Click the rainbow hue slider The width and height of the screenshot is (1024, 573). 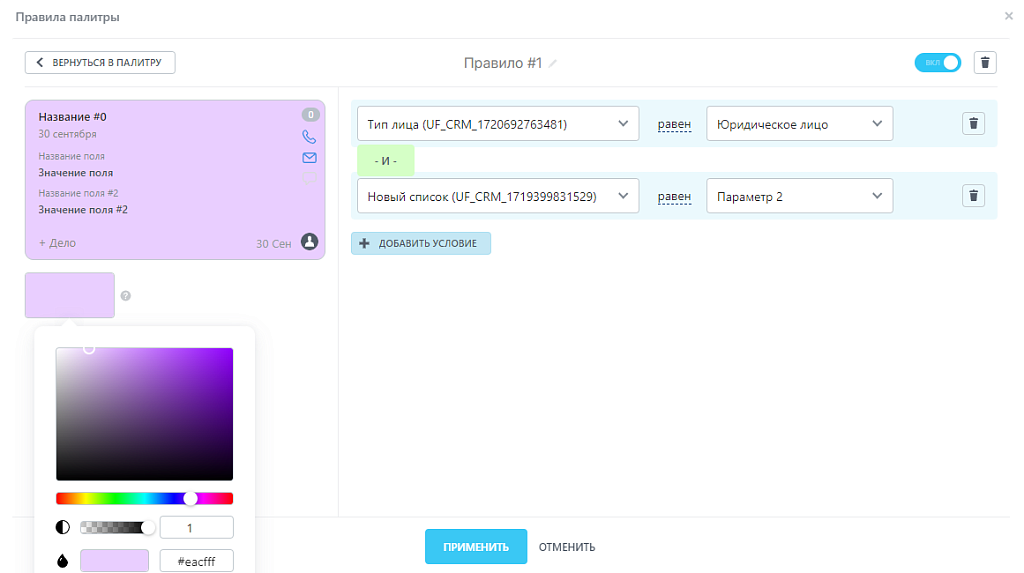(x=144, y=498)
